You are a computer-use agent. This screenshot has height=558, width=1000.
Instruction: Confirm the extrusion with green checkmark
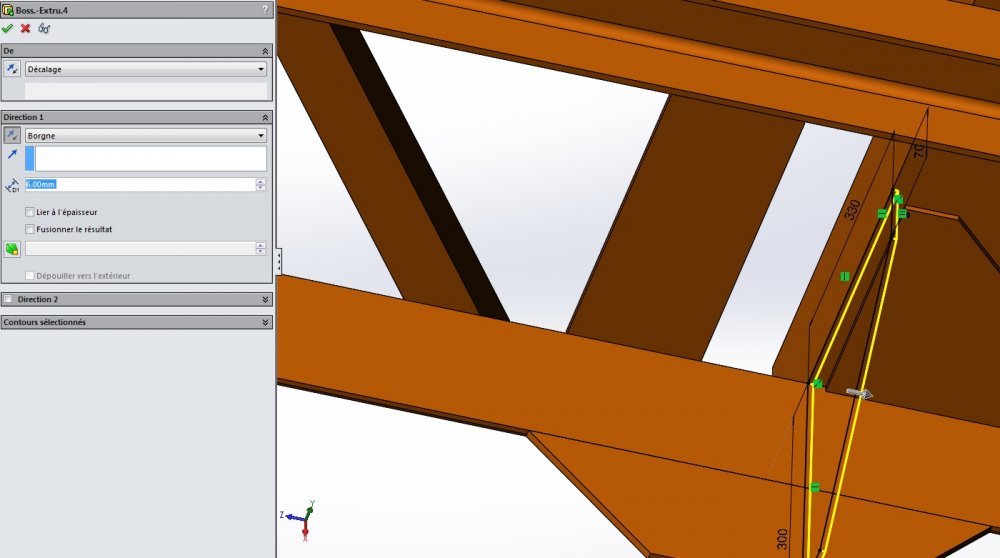(8, 28)
